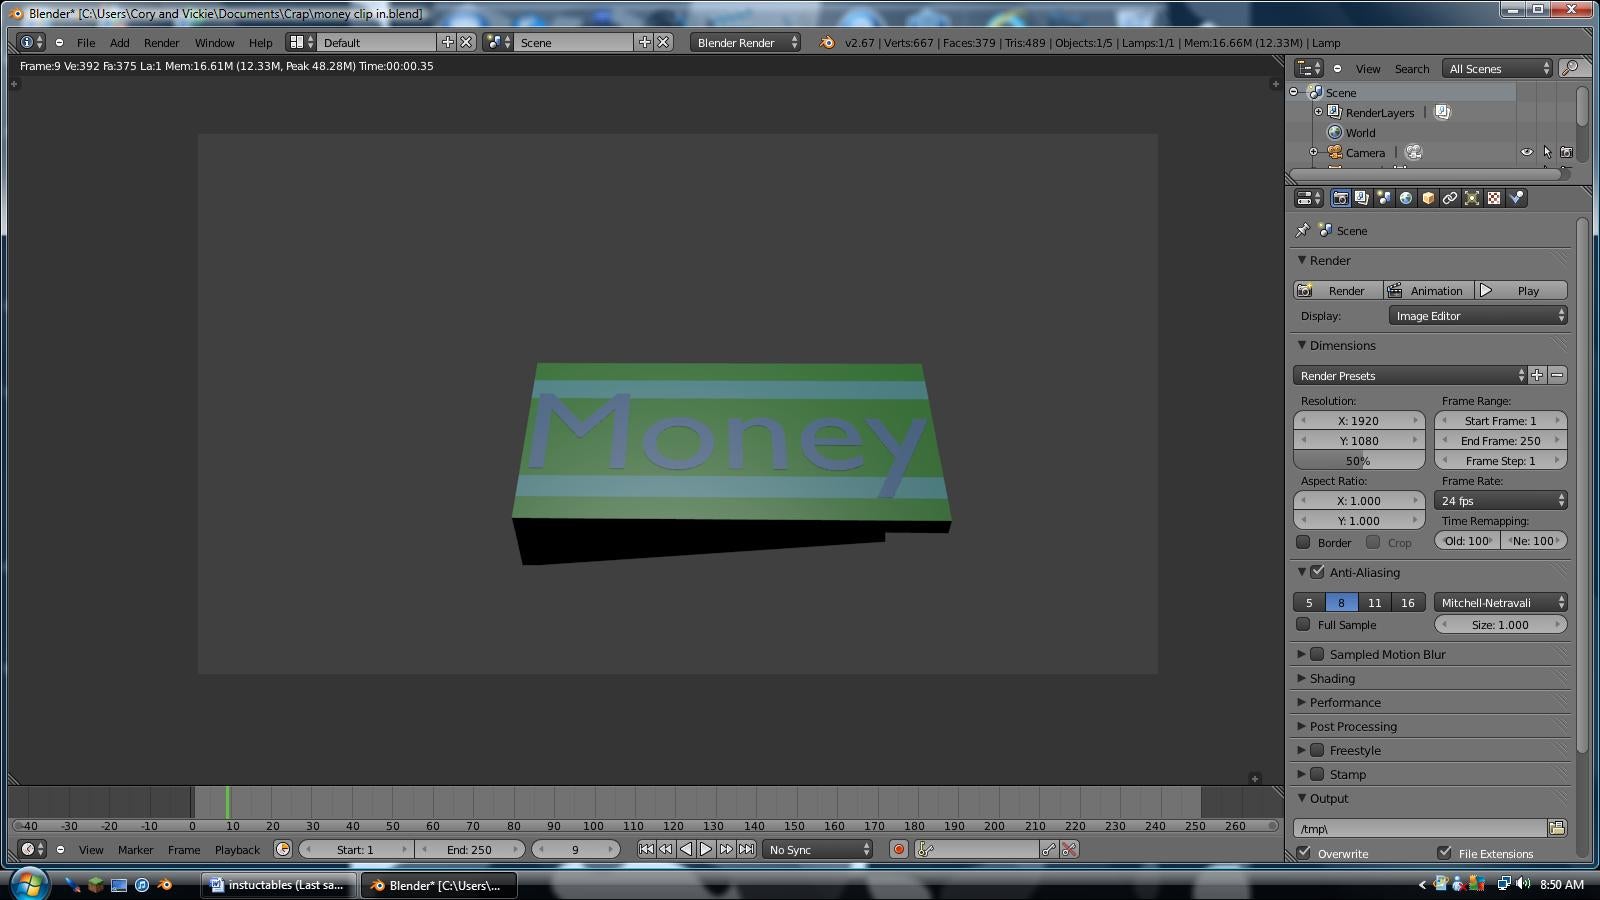The width and height of the screenshot is (1600, 900).
Task: Jump to the start of the timeline
Action: [648, 848]
